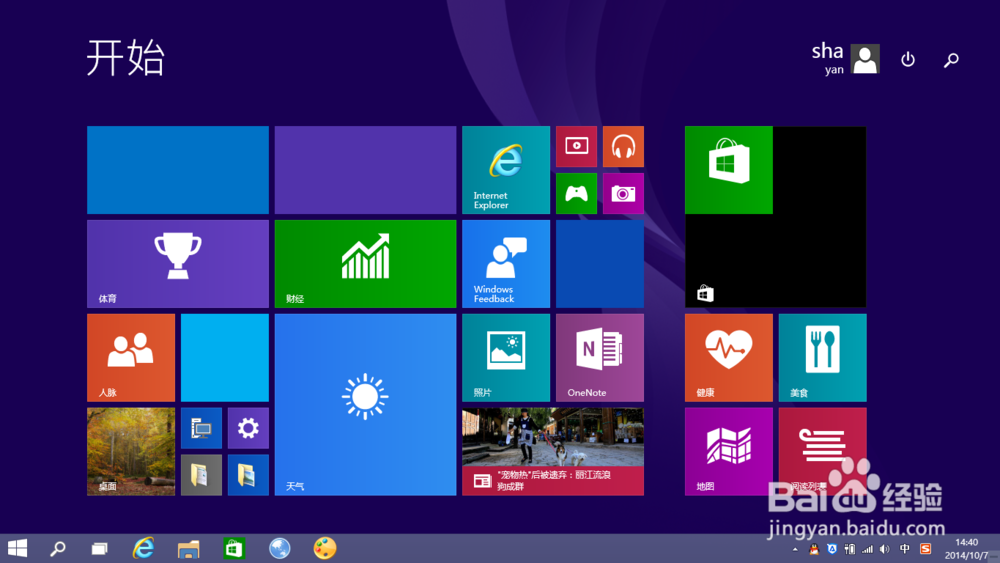Open the 桌面 Desktop tile with forest photo
The width and height of the screenshot is (1000, 563).
(x=131, y=451)
